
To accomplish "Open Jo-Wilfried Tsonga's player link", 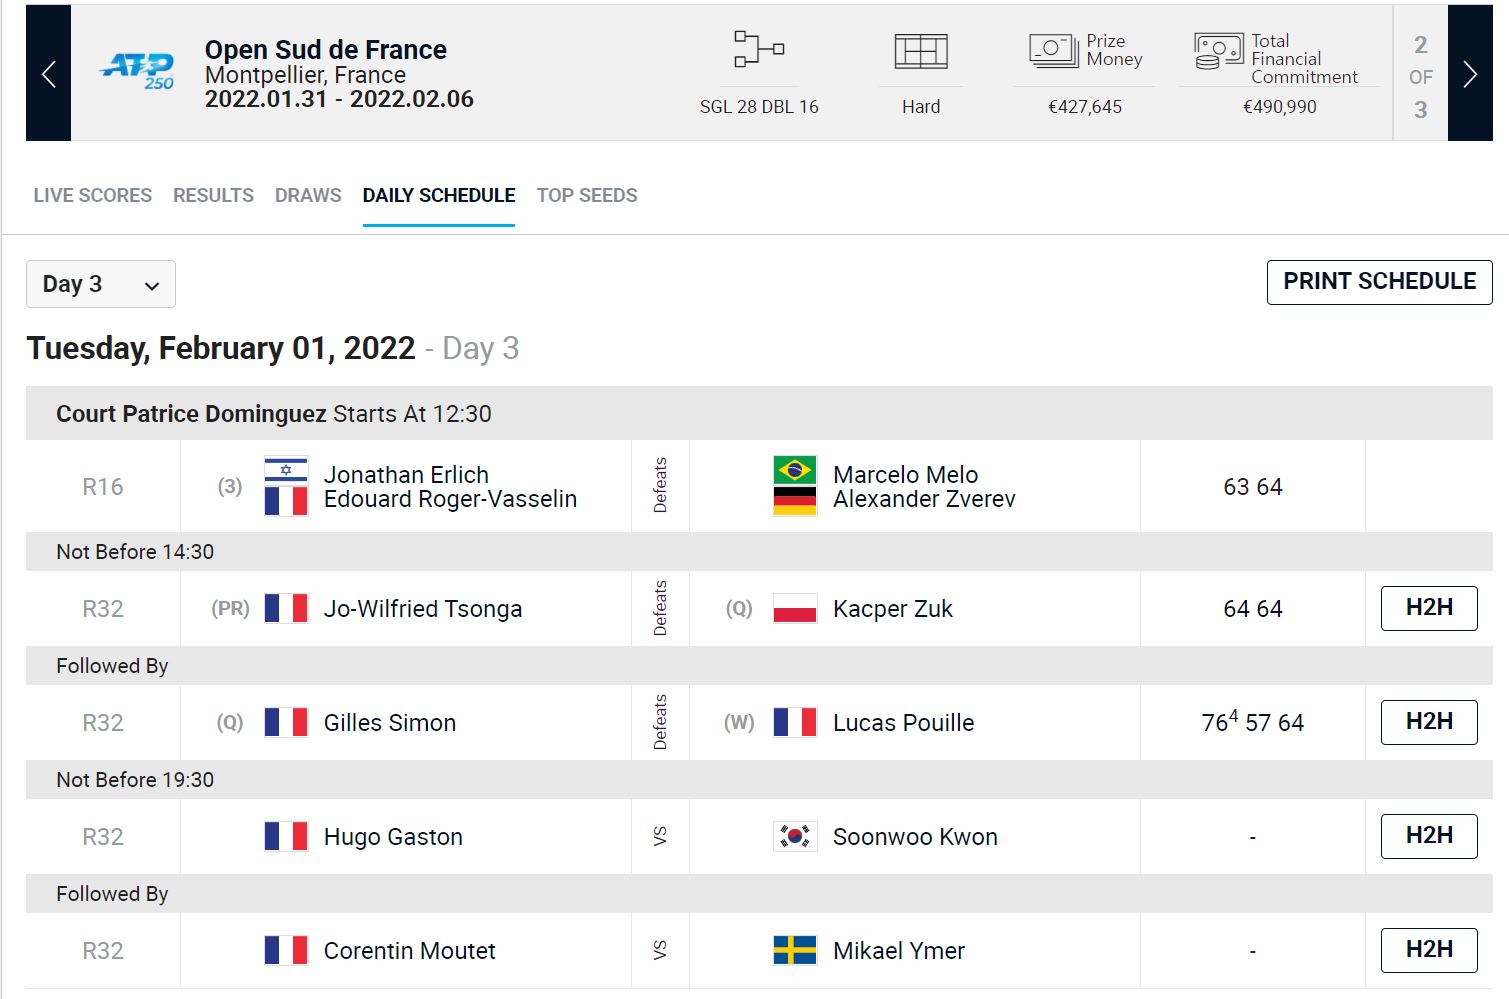I will (422, 608).
